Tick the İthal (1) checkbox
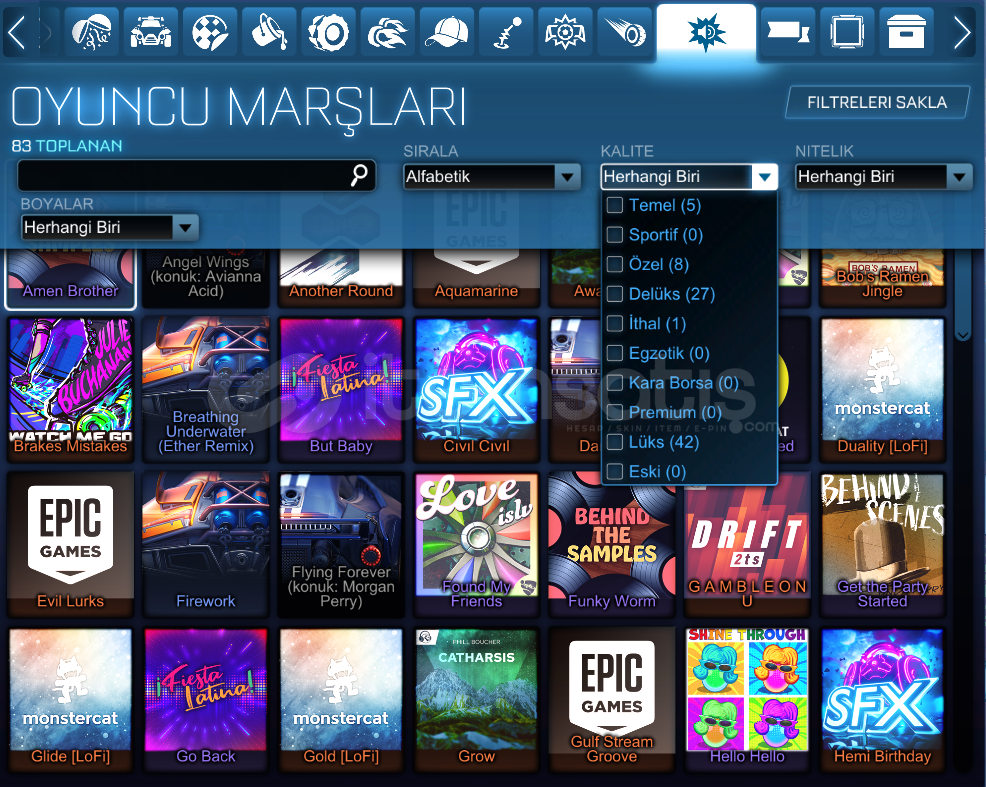The image size is (986, 787). pyautogui.click(x=615, y=323)
